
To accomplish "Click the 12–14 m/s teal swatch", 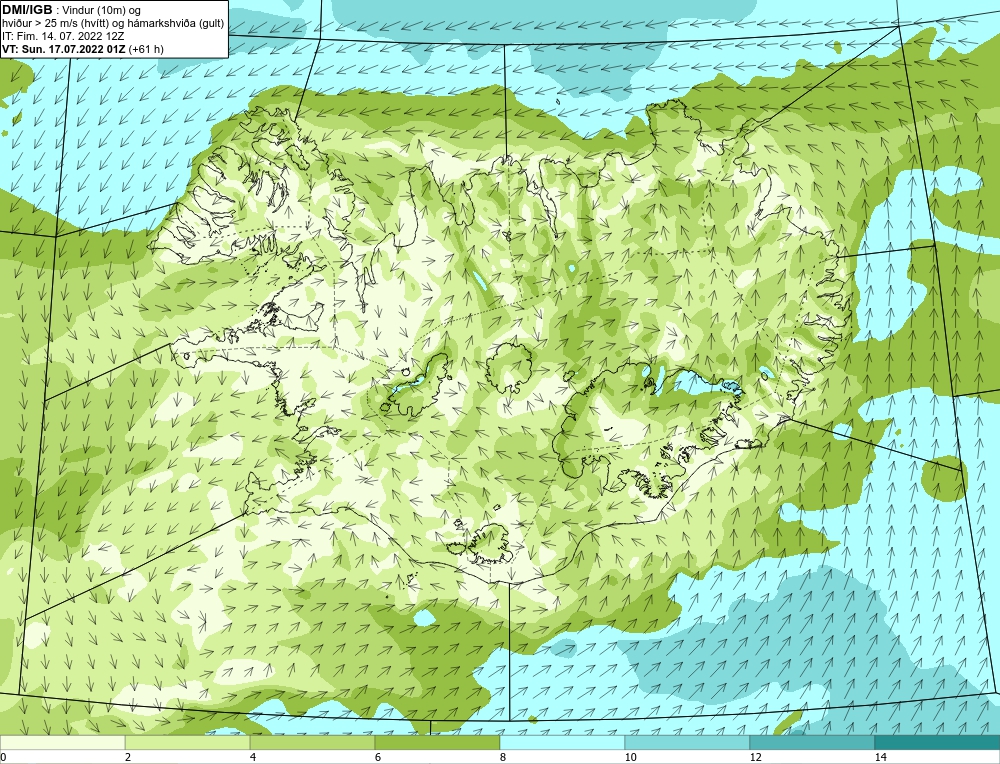I will [x=812, y=742].
